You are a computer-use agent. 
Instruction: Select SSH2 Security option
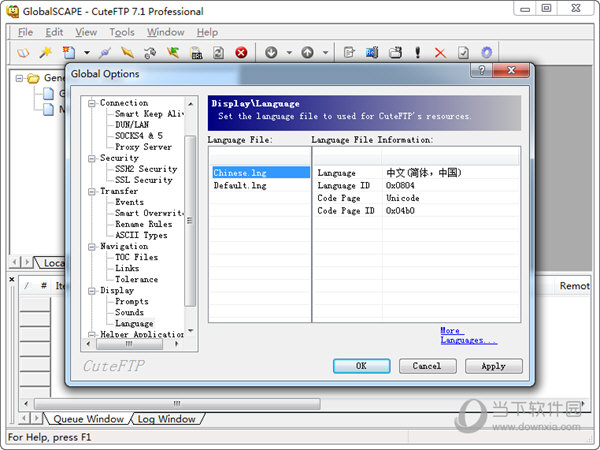click(146, 169)
